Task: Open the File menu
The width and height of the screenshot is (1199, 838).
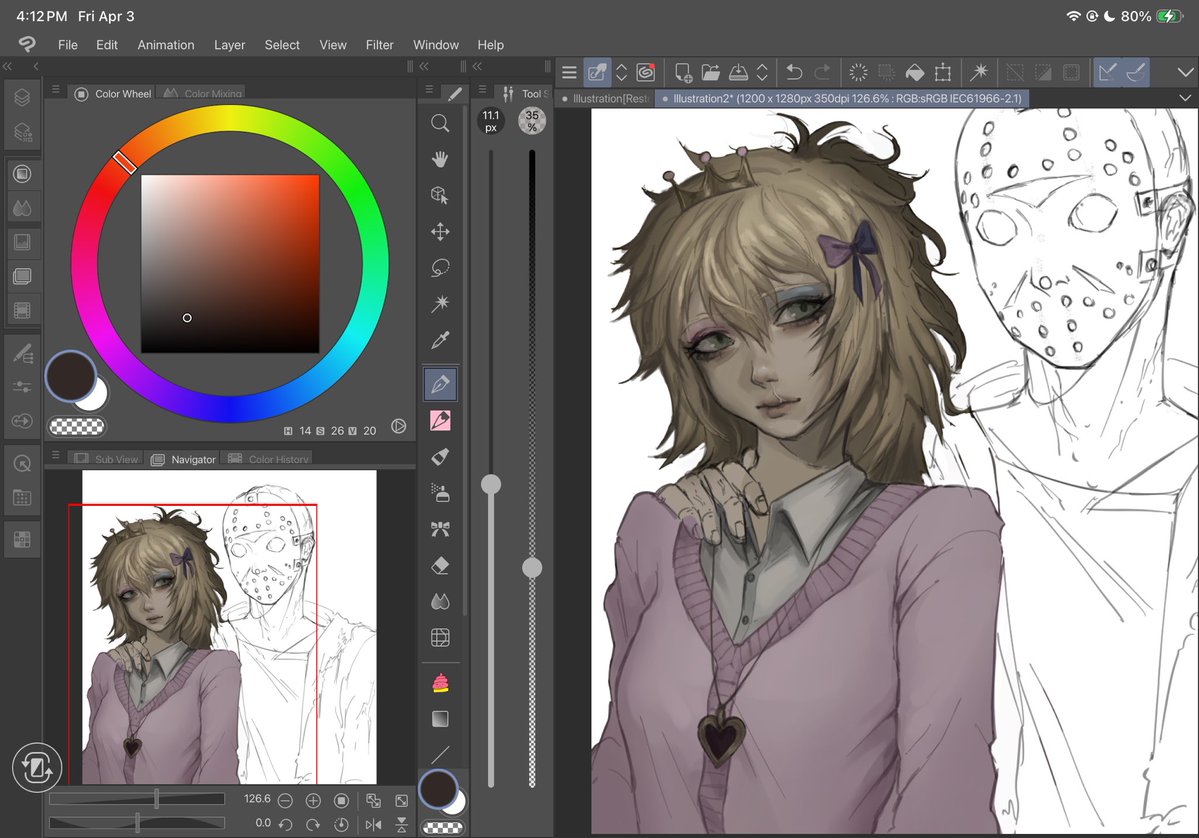Action: [x=67, y=44]
